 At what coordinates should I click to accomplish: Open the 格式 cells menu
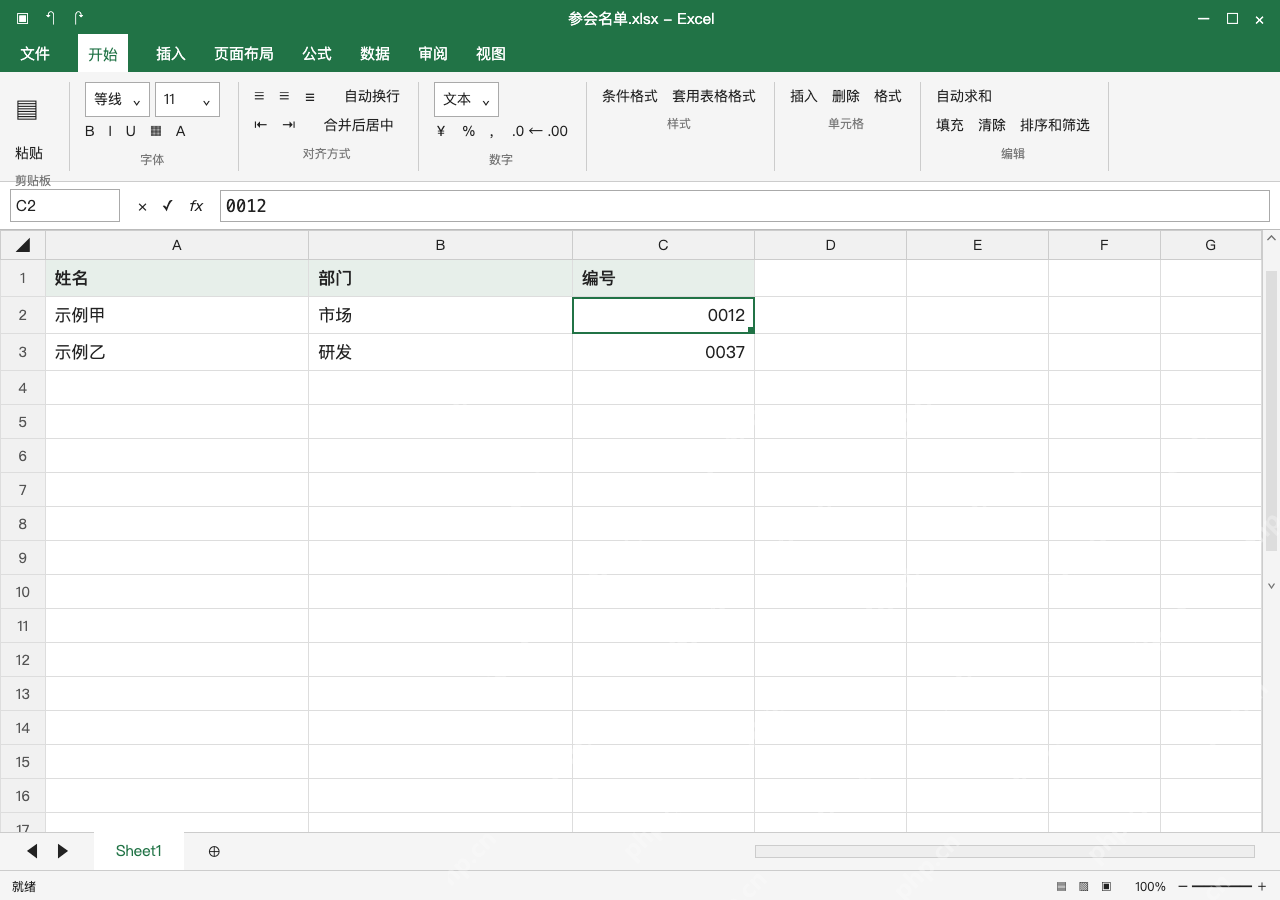[x=888, y=96]
